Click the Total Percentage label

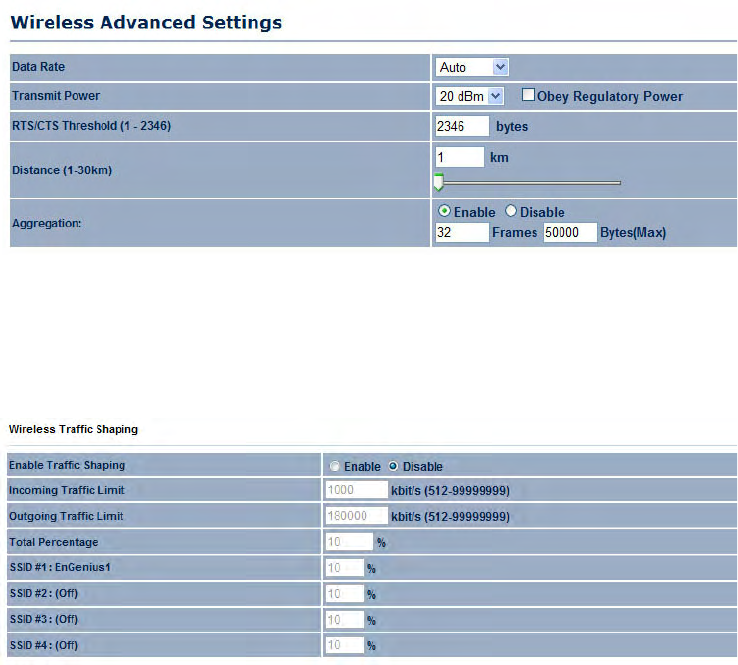coord(54,542)
